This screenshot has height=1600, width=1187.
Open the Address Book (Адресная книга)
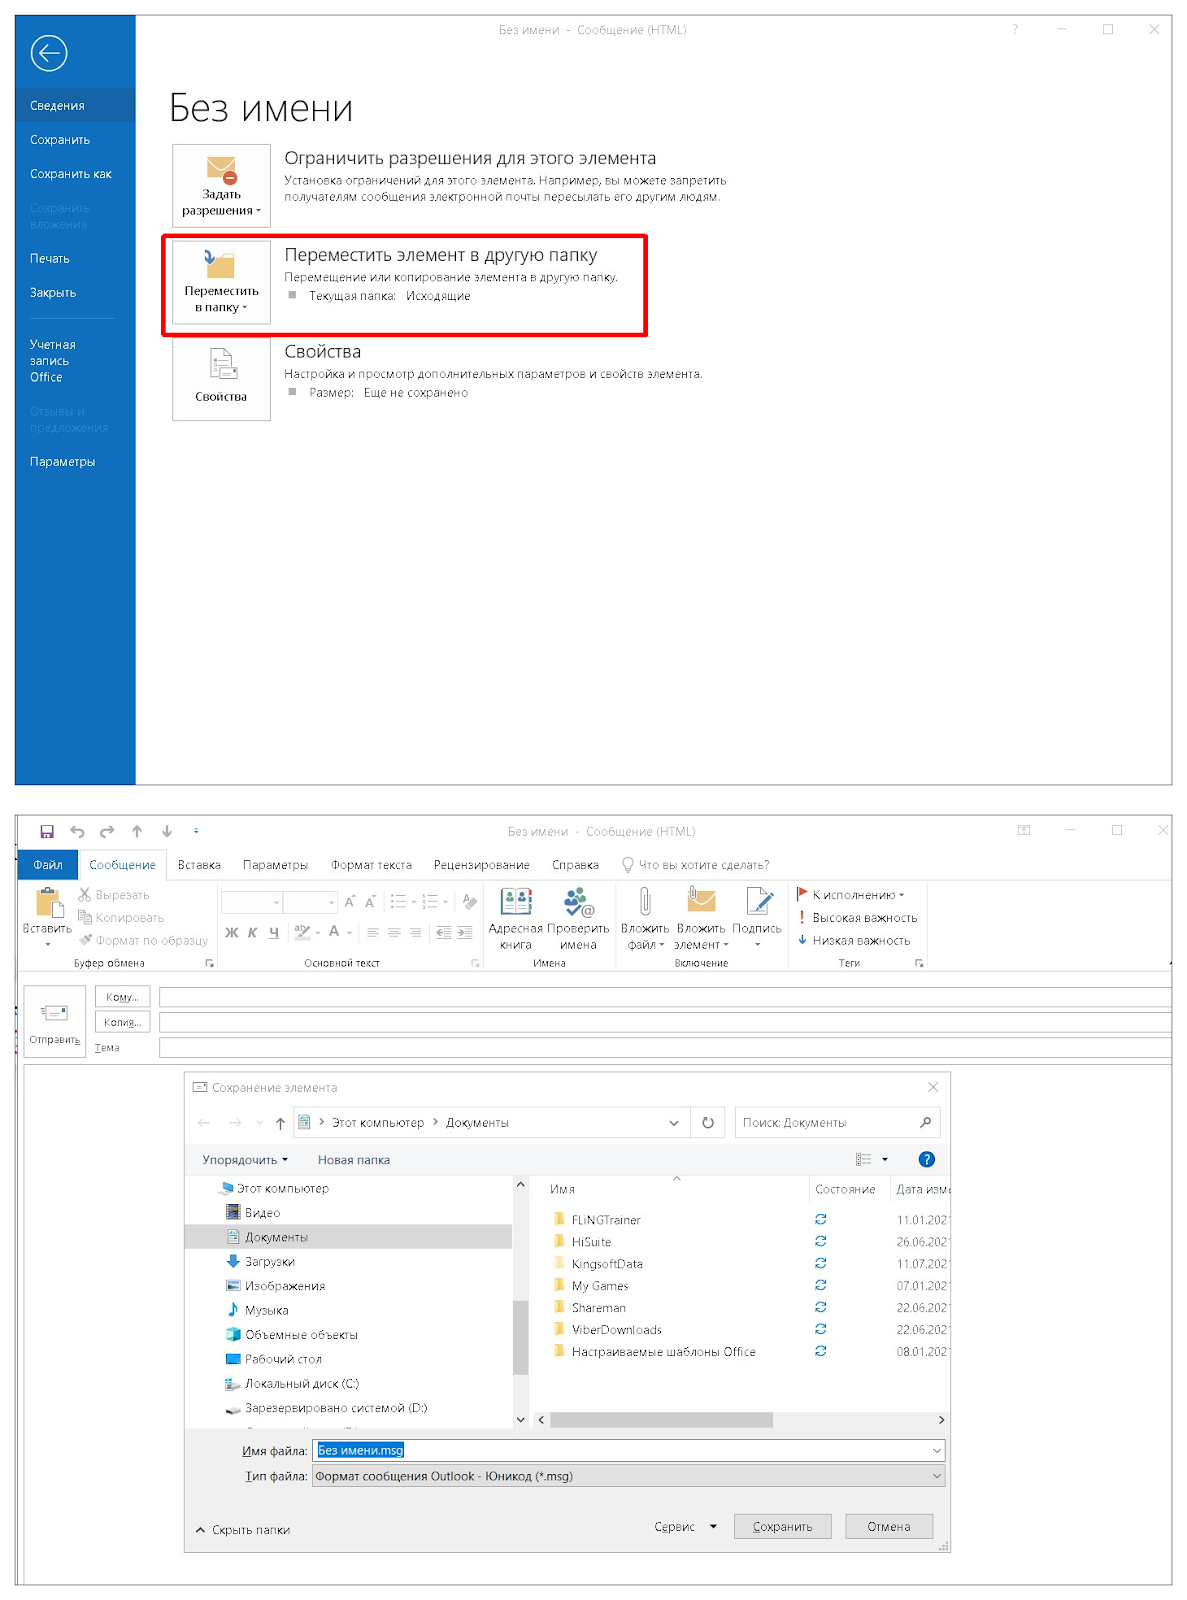click(x=515, y=918)
